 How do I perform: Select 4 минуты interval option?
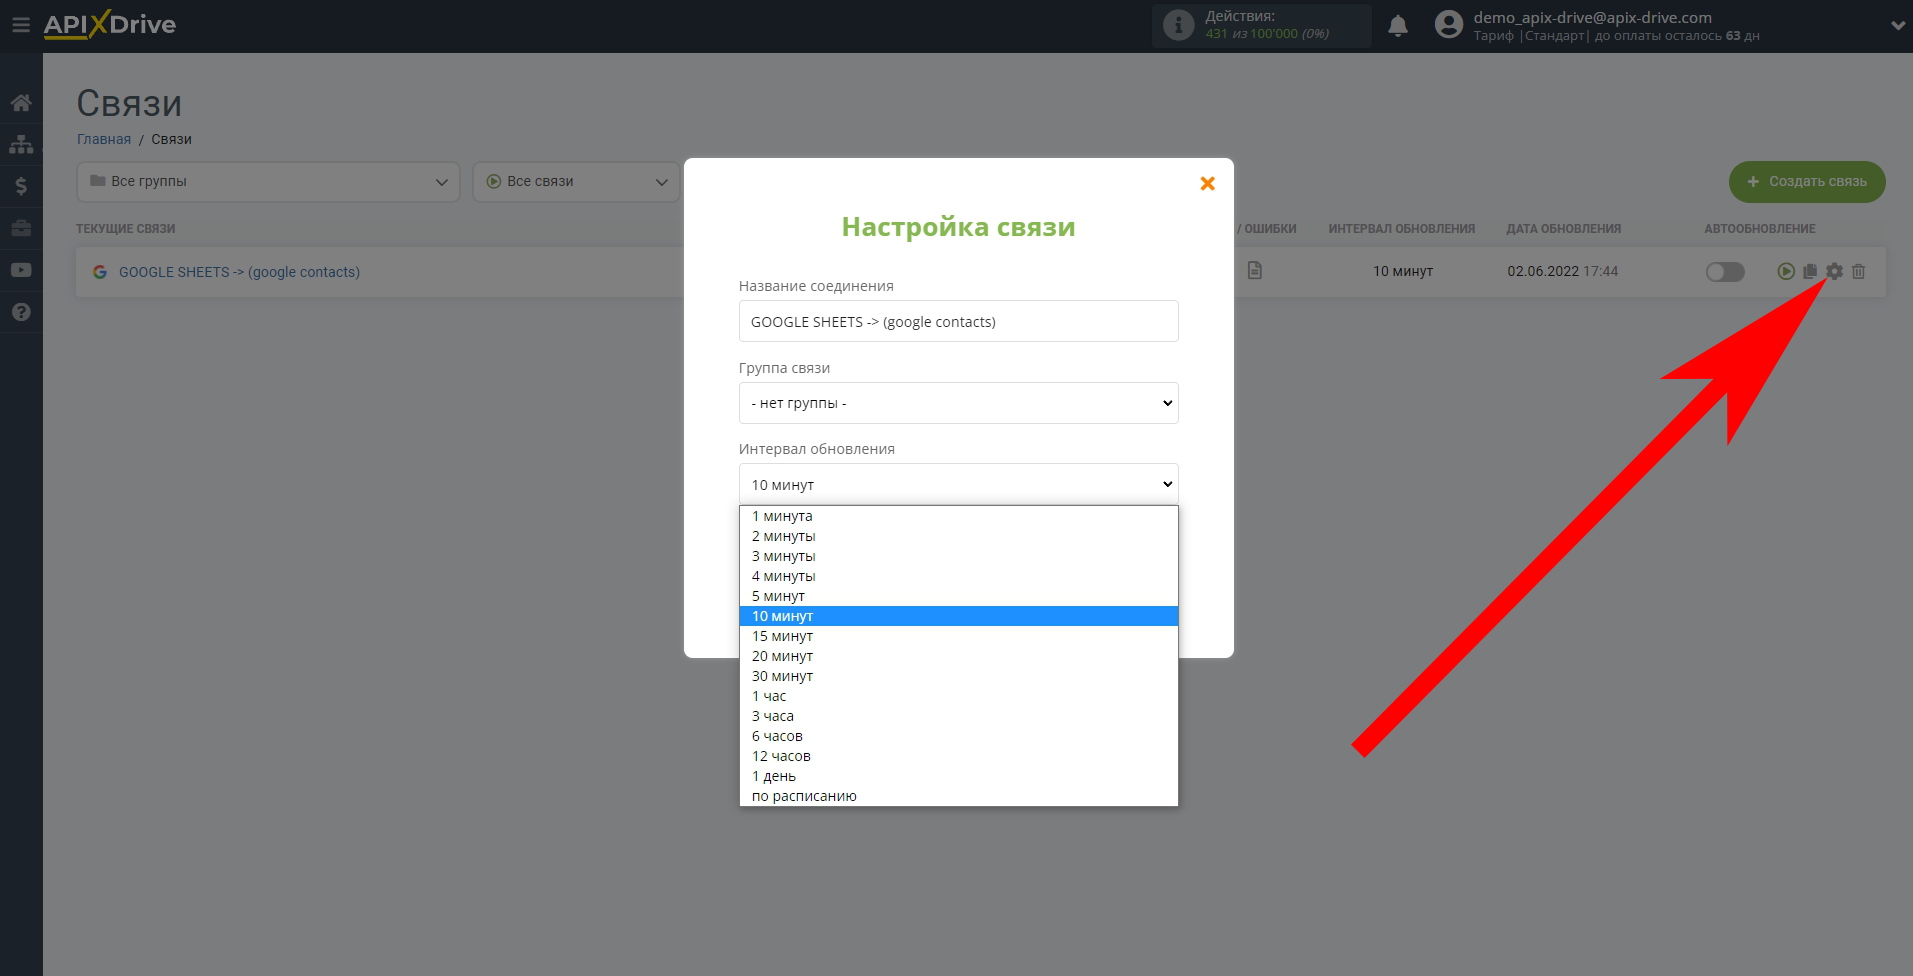pos(958,576)
